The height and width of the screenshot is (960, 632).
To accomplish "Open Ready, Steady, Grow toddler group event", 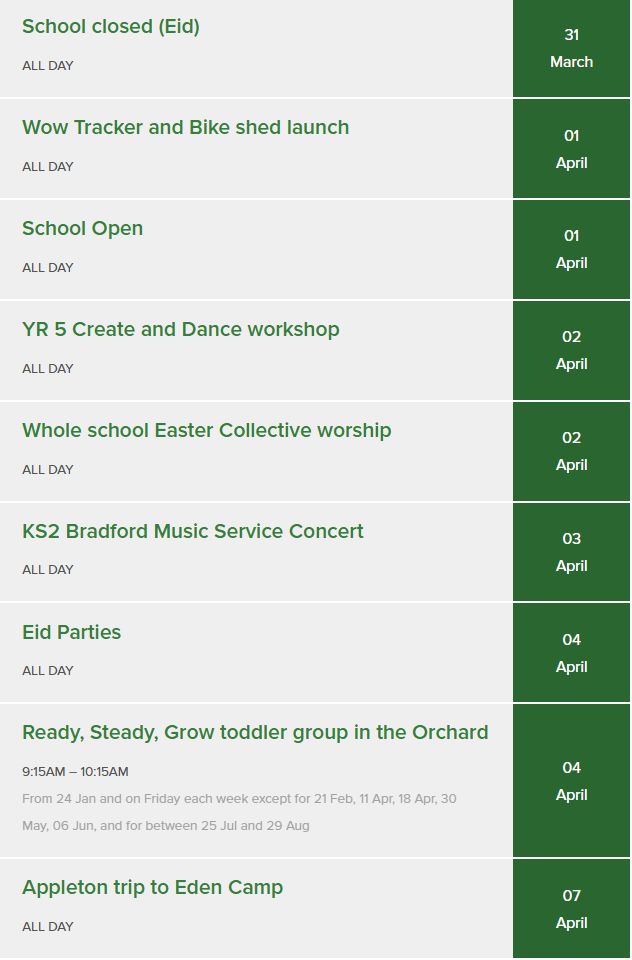I will point(255,733).
